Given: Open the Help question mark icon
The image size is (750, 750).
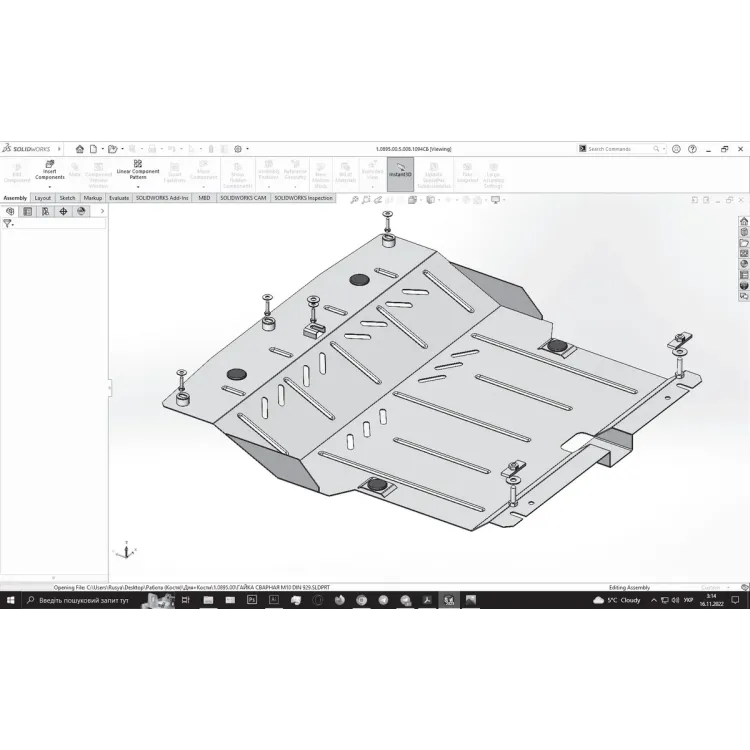Looking at the screenshot, I should [692, 149].
